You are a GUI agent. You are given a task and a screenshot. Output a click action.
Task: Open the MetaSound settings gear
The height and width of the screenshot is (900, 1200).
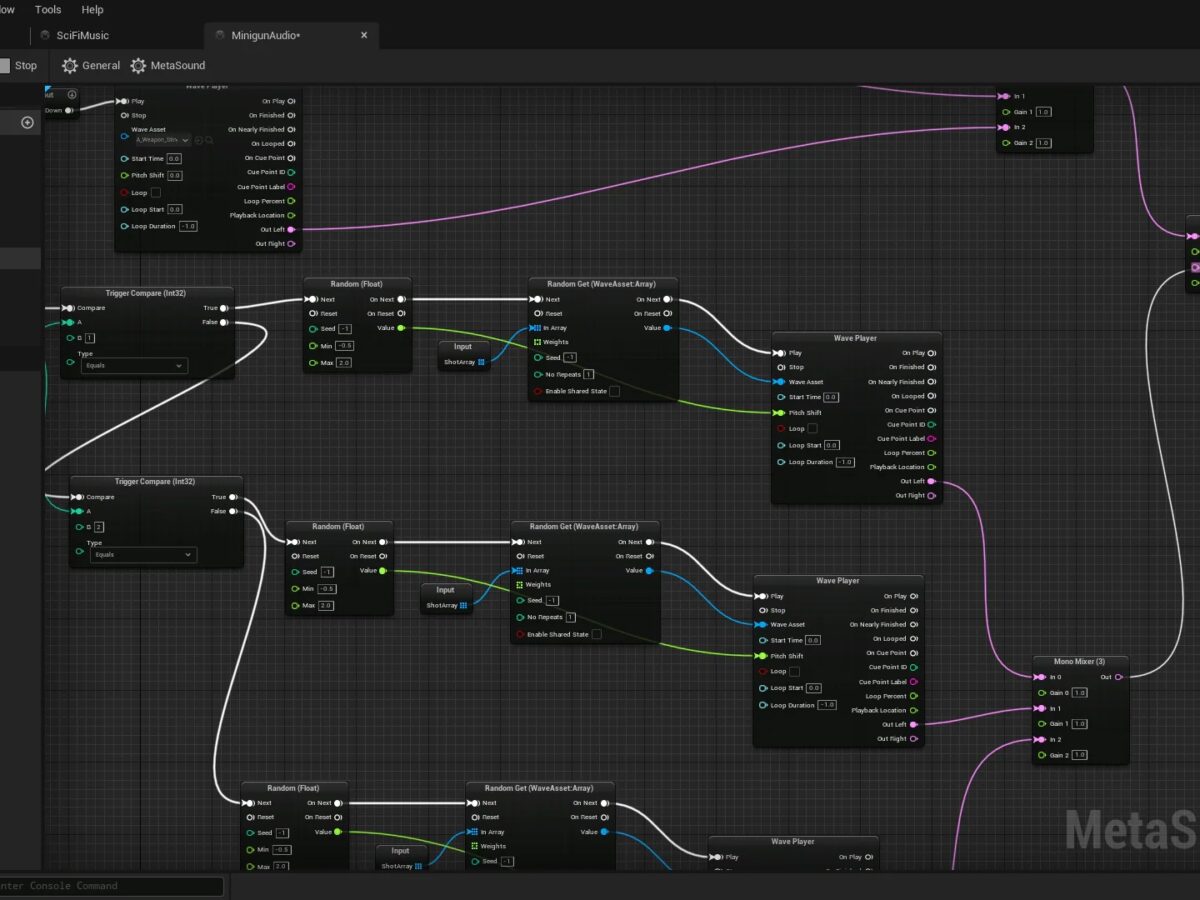coord(138,66)
